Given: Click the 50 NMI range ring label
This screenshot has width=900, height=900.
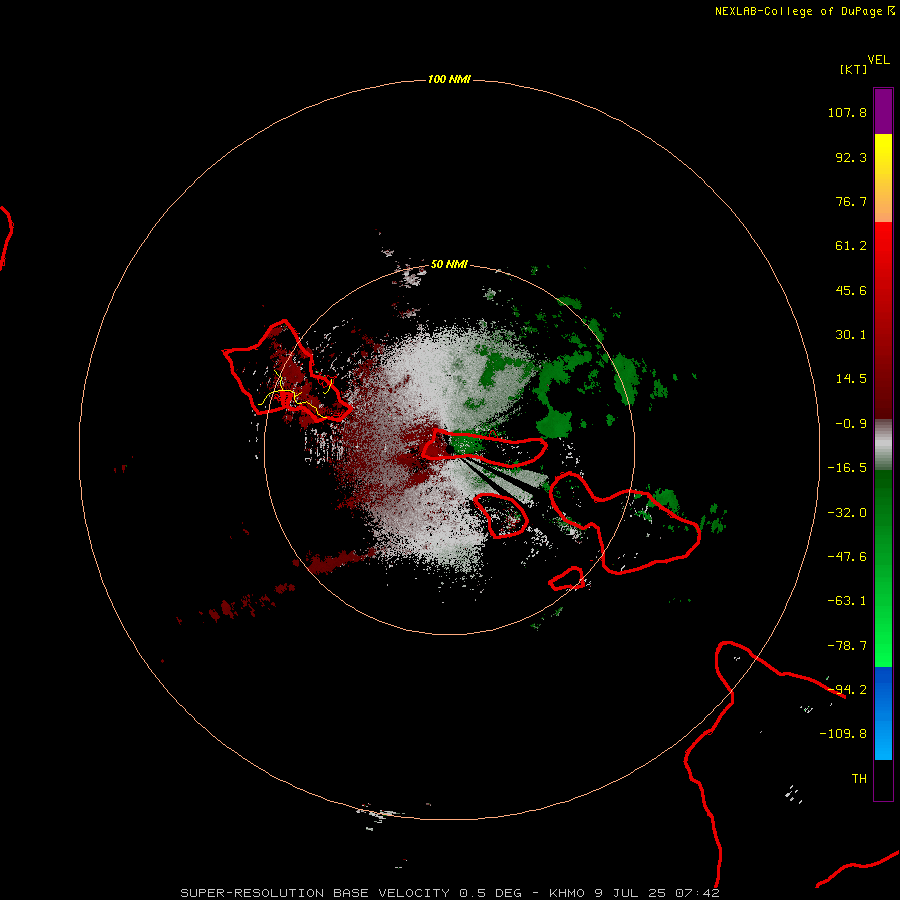Looking at the screenshot, I should 449,264.
